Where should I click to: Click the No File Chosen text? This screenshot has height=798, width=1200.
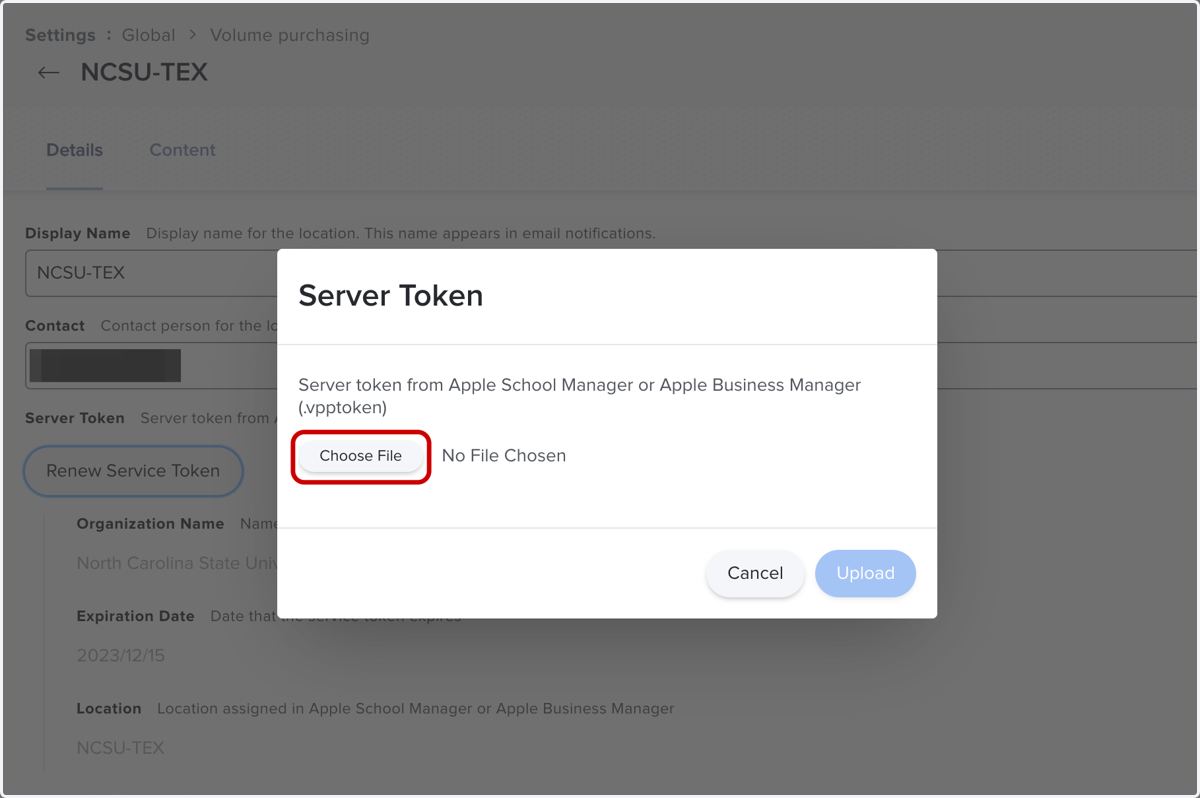coord(504,456)
